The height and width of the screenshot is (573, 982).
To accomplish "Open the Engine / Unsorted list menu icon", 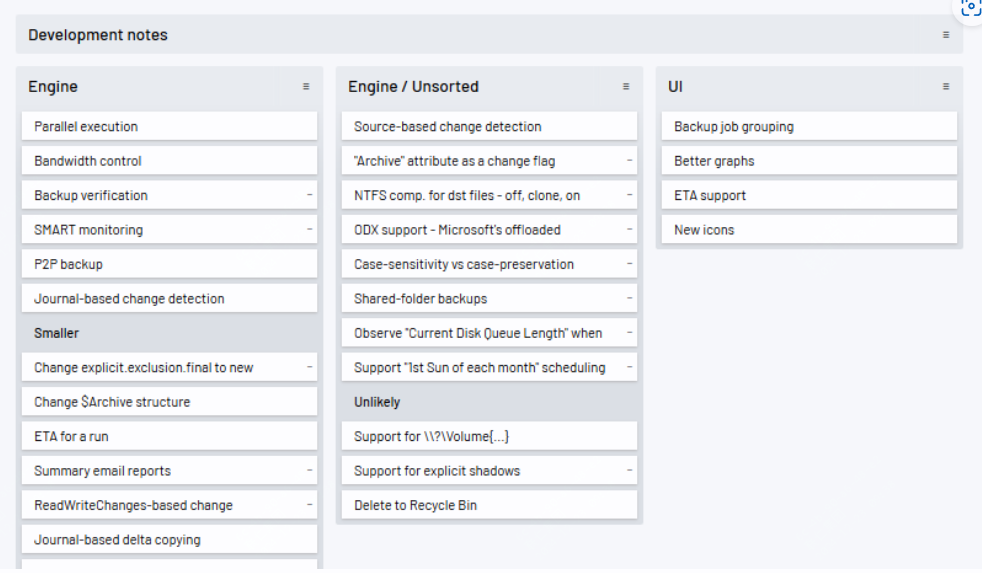I will tap(626, 87).
